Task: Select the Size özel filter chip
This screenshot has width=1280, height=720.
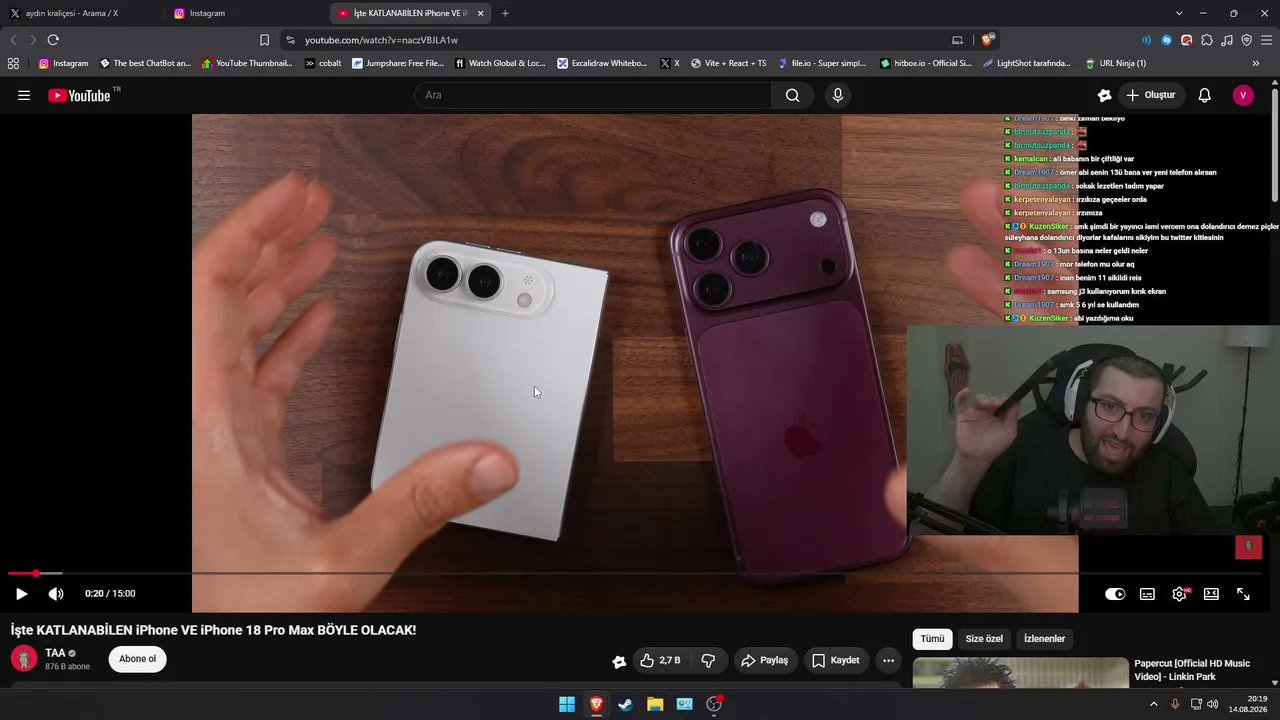Action: (x=984, y=639)
